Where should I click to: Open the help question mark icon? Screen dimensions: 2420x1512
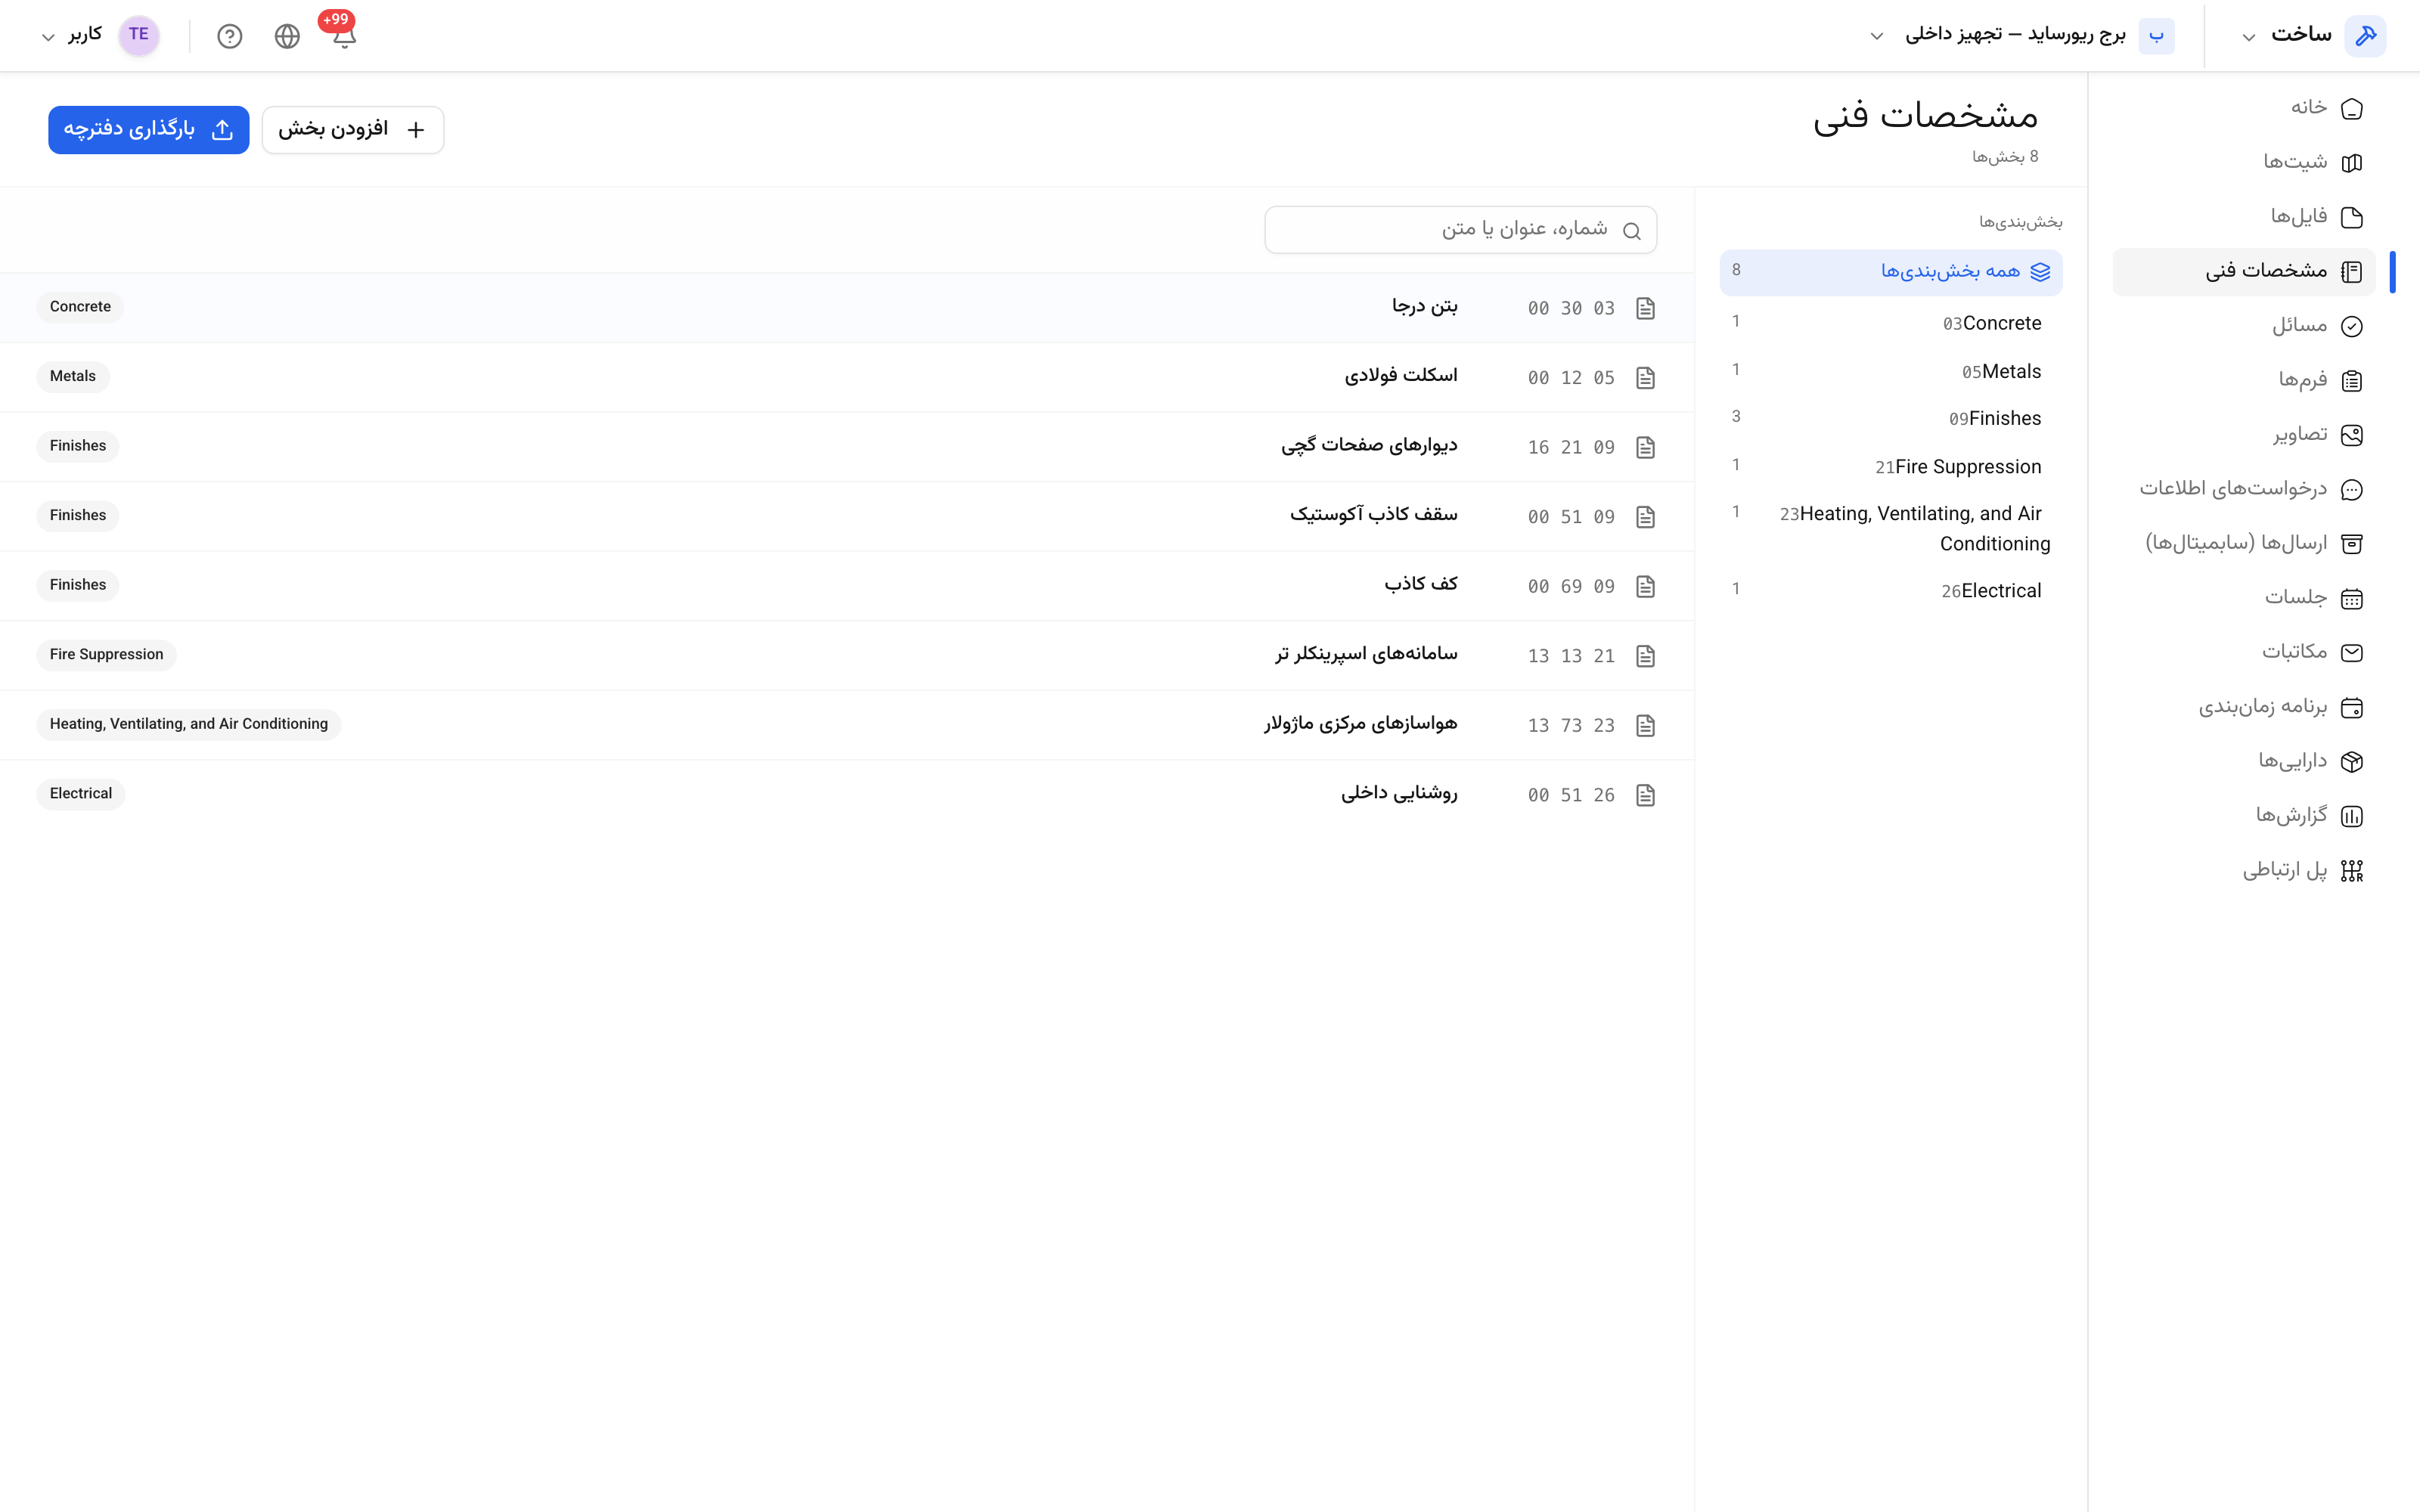[x=230, y=37]
